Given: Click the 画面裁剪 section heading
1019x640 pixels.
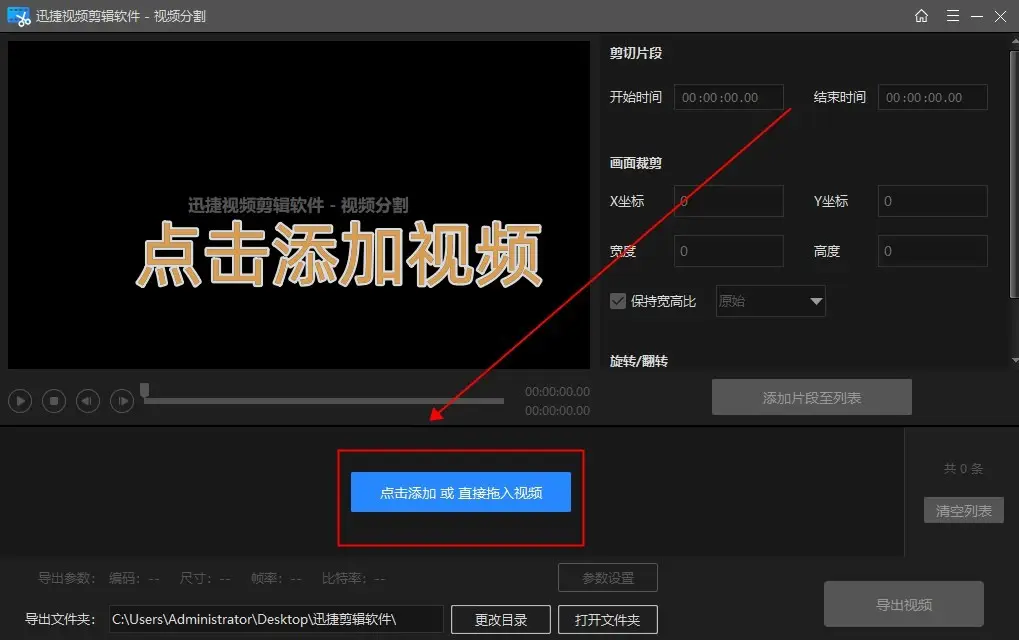Looking at the screenshot, I should tap(636, 163).
